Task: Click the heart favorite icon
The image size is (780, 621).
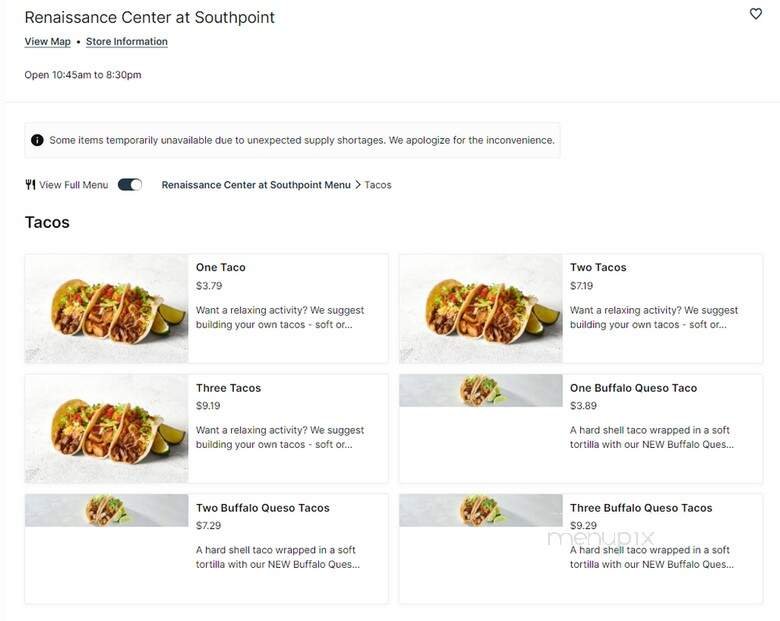Action: click(756, 14)
